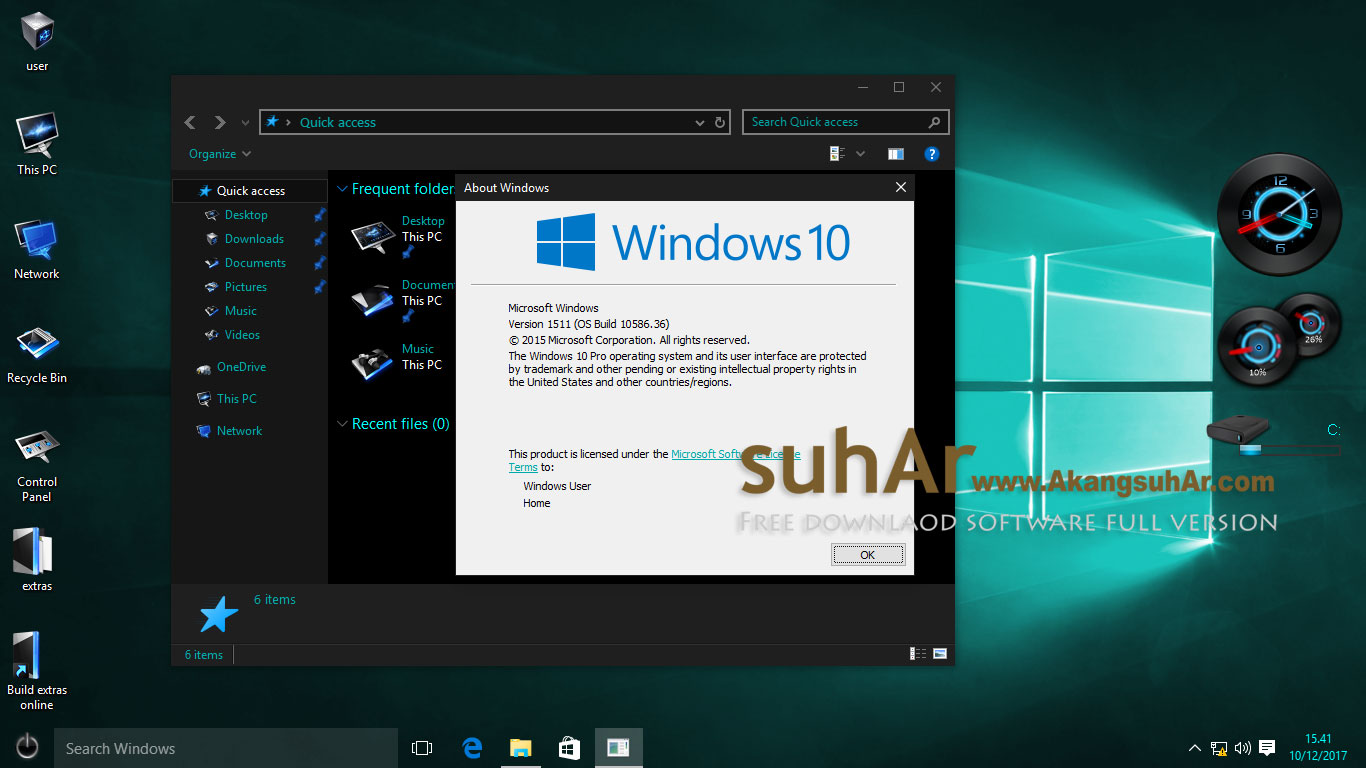Open Build extras online shortcut
Screen dimensions: 1366x768
(x=37, y=671)
